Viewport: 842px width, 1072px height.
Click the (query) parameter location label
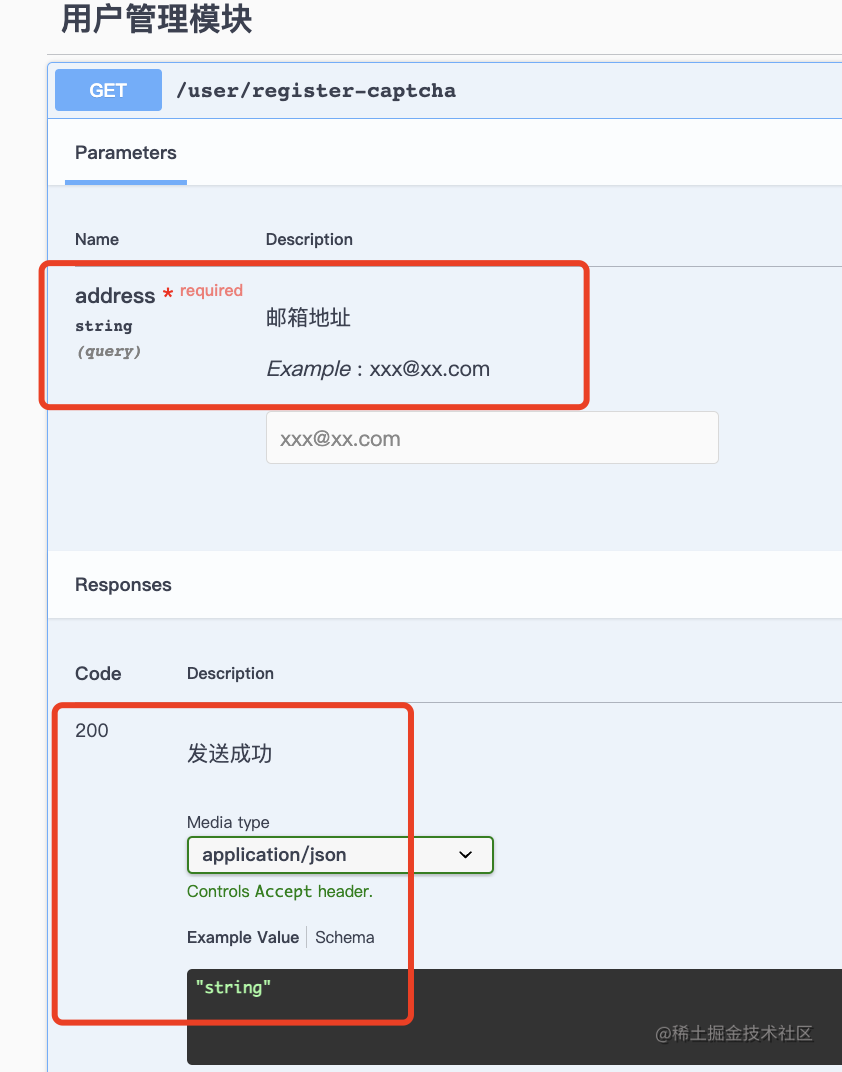point(108,351)
